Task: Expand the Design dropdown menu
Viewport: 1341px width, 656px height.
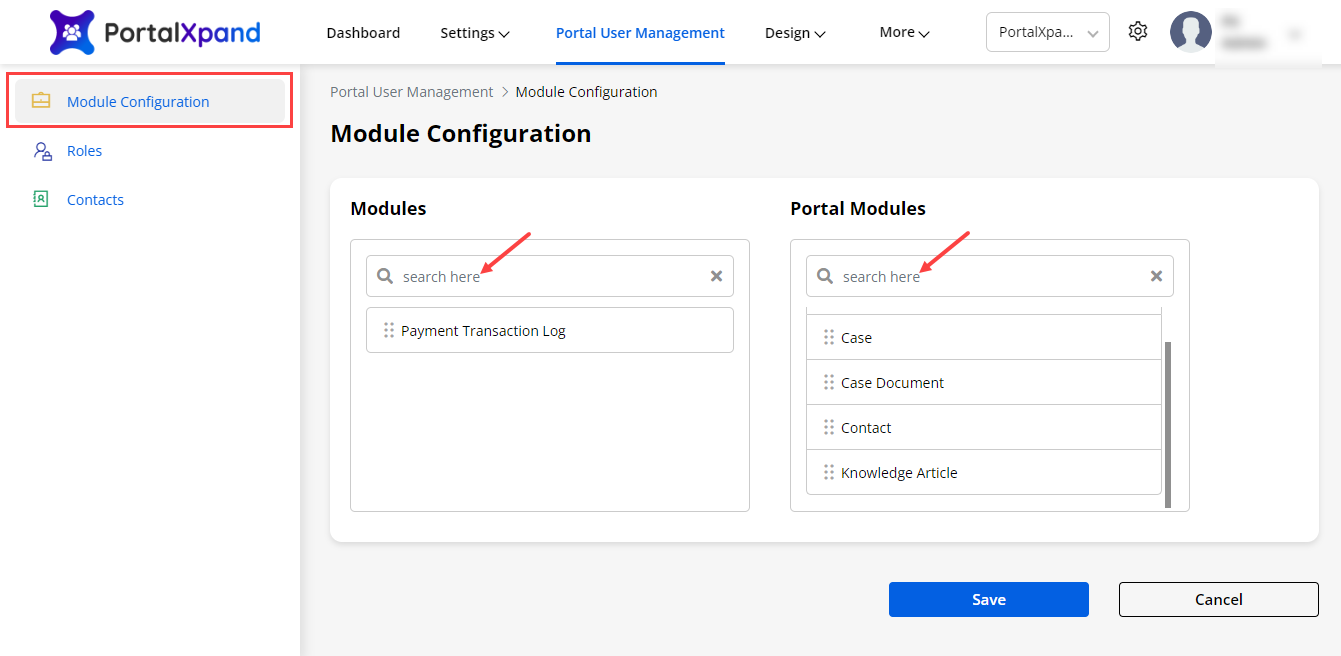Action: click(x=795, y=33)
